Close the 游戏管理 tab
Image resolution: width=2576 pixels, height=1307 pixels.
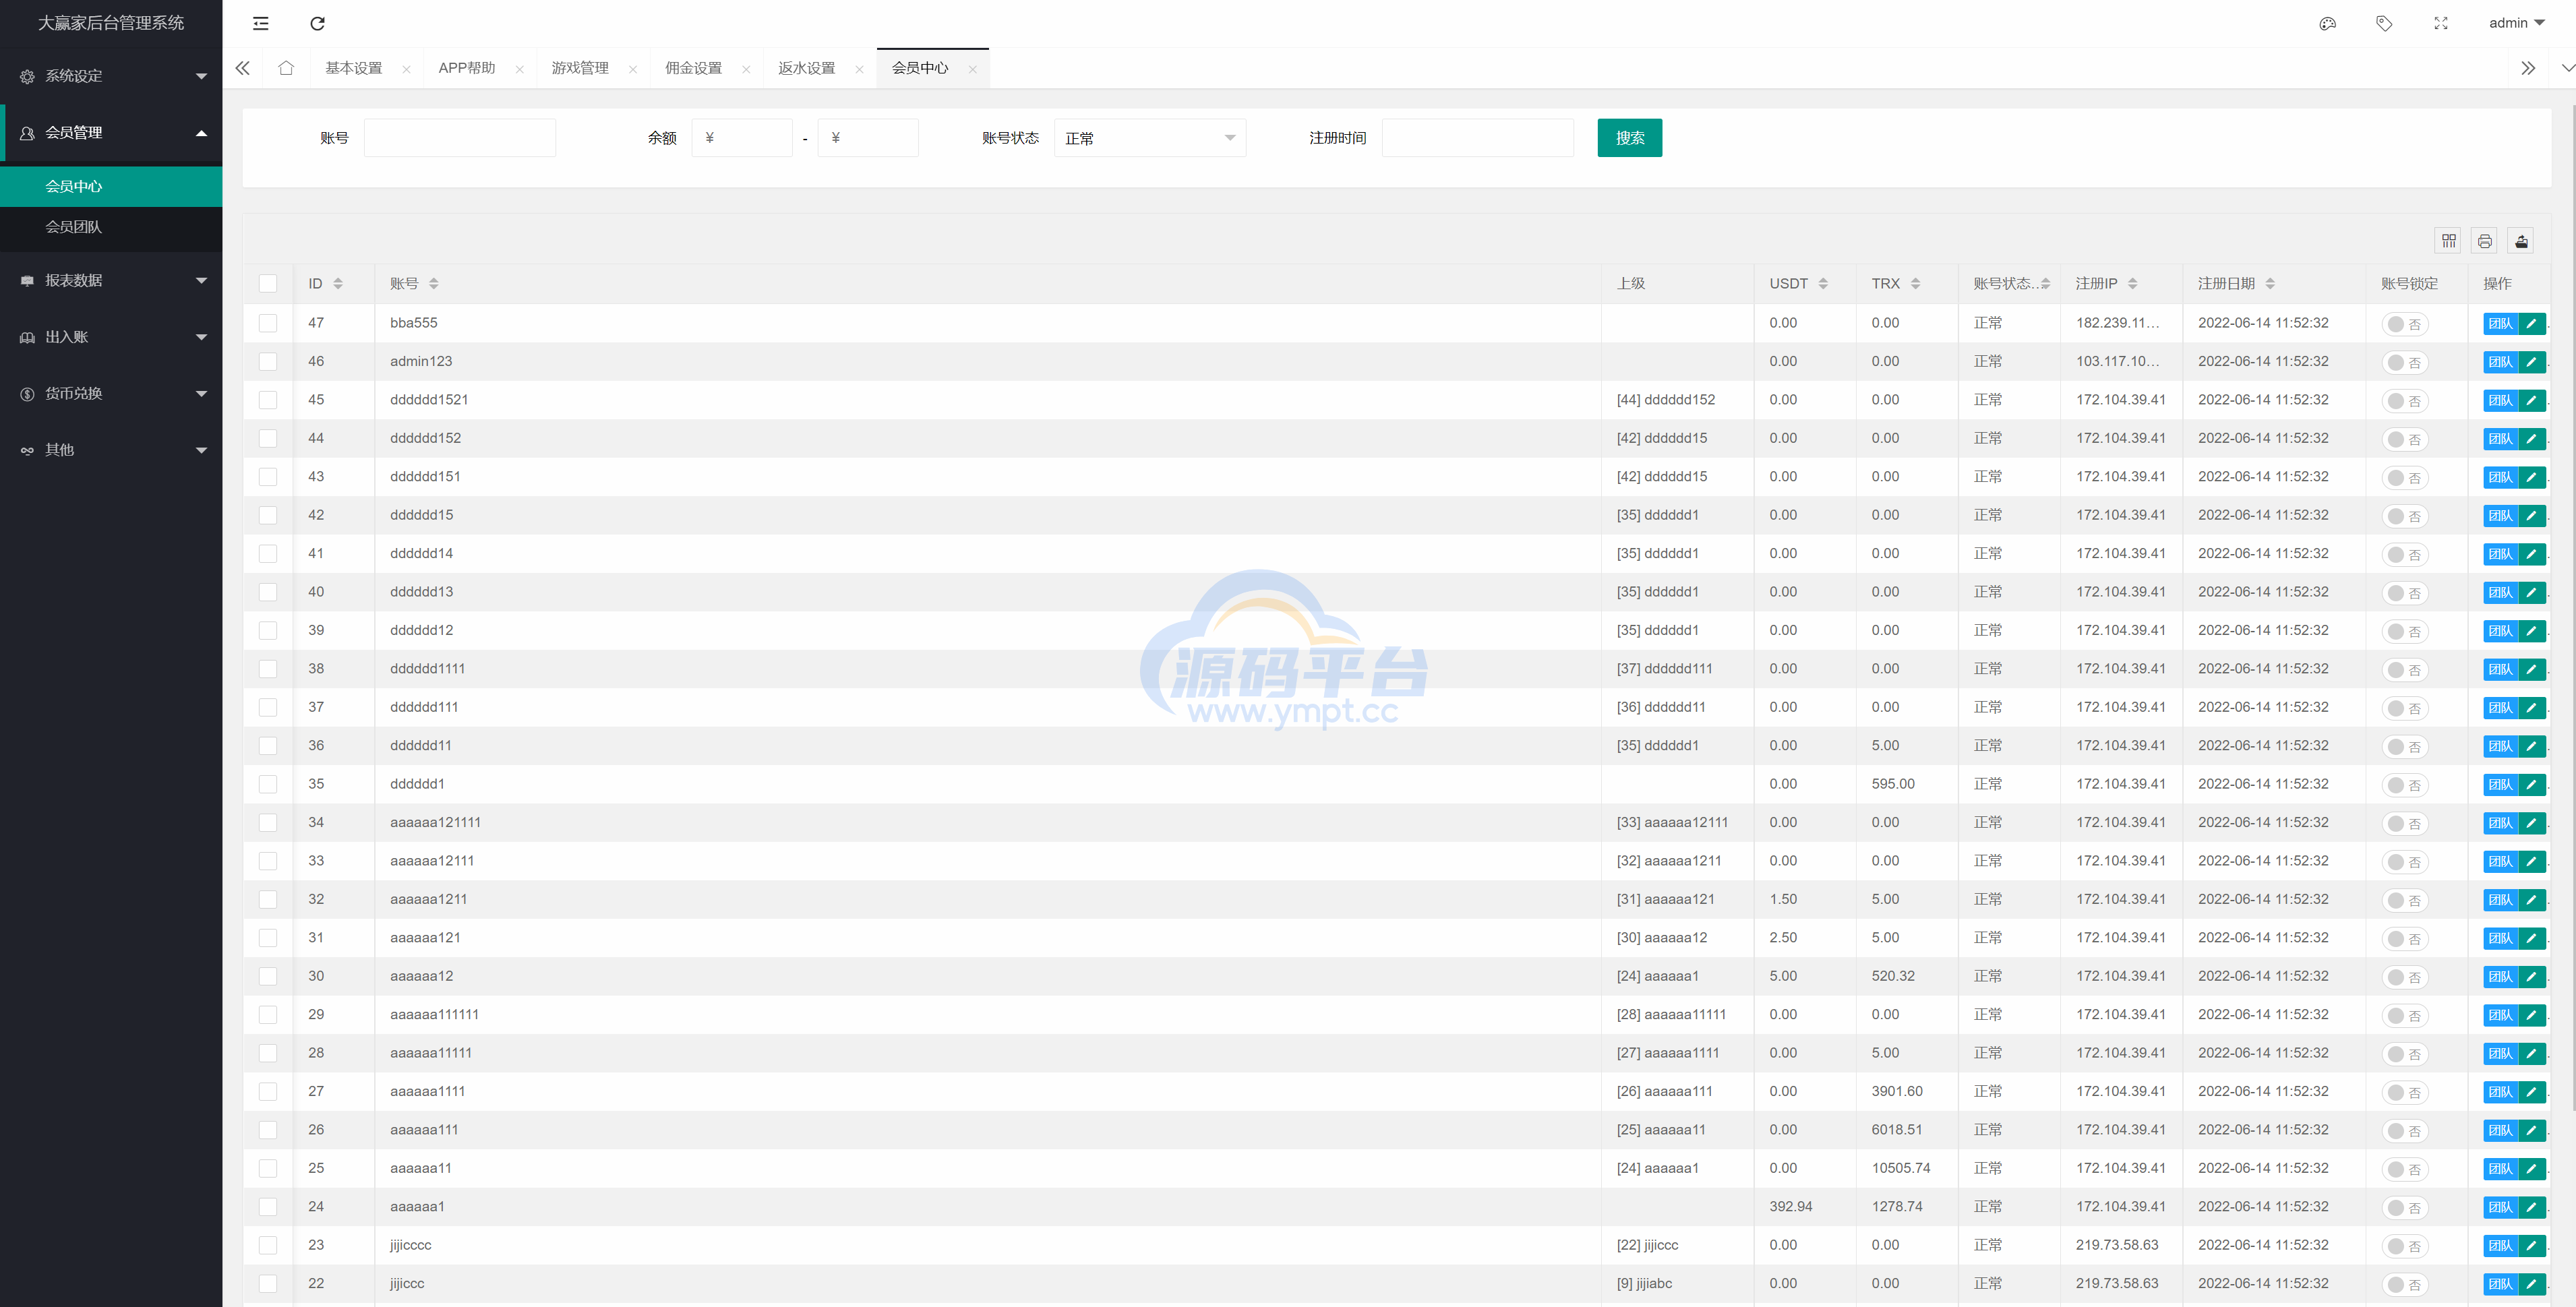point(632,69)
